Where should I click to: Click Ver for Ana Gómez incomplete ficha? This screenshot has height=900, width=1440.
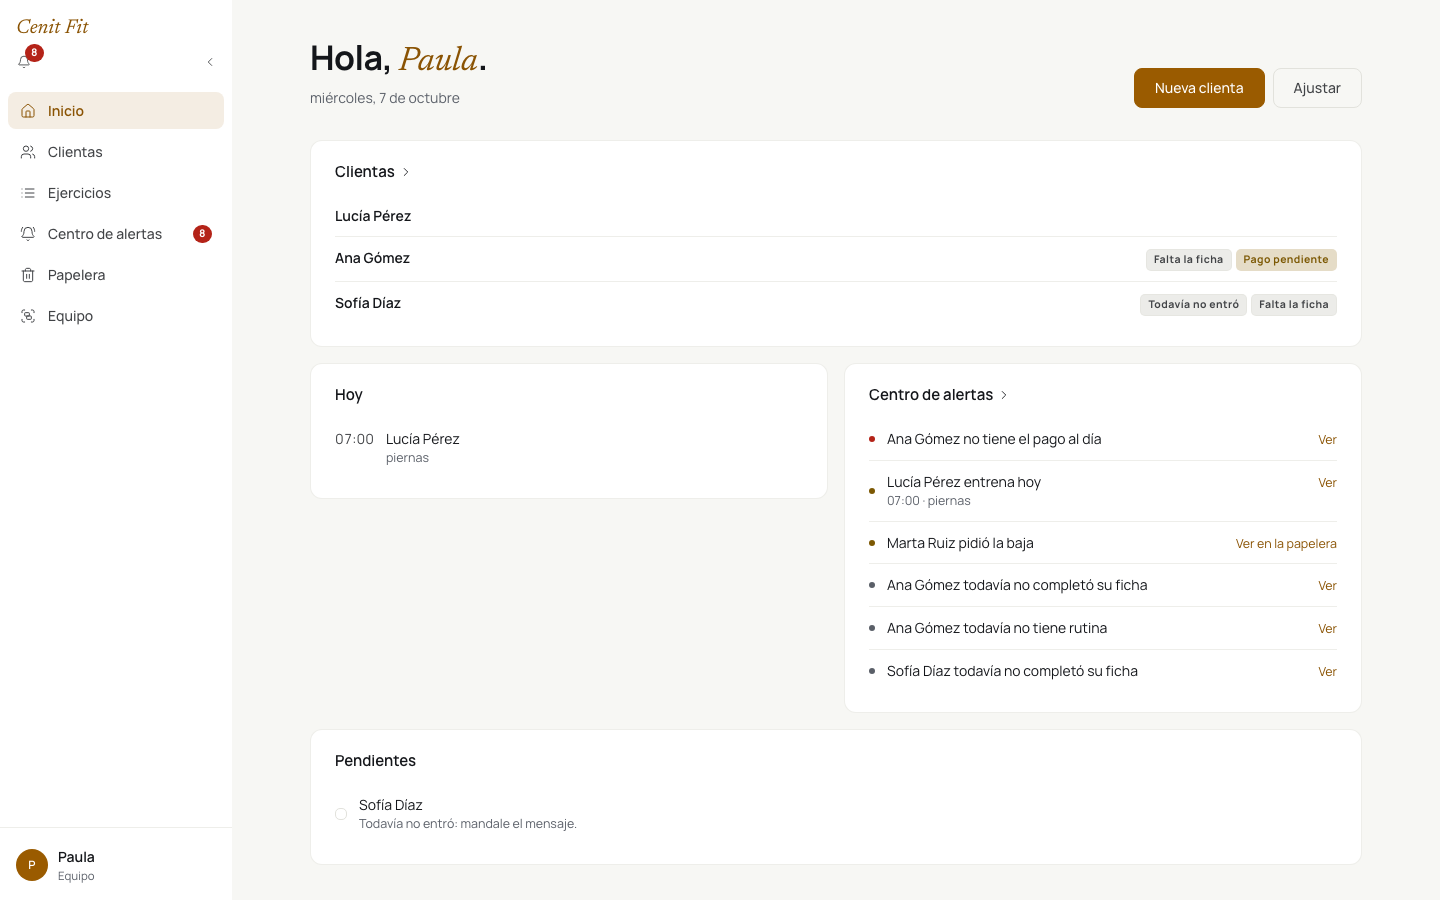pyautogui.click(x=1327, y=586)
